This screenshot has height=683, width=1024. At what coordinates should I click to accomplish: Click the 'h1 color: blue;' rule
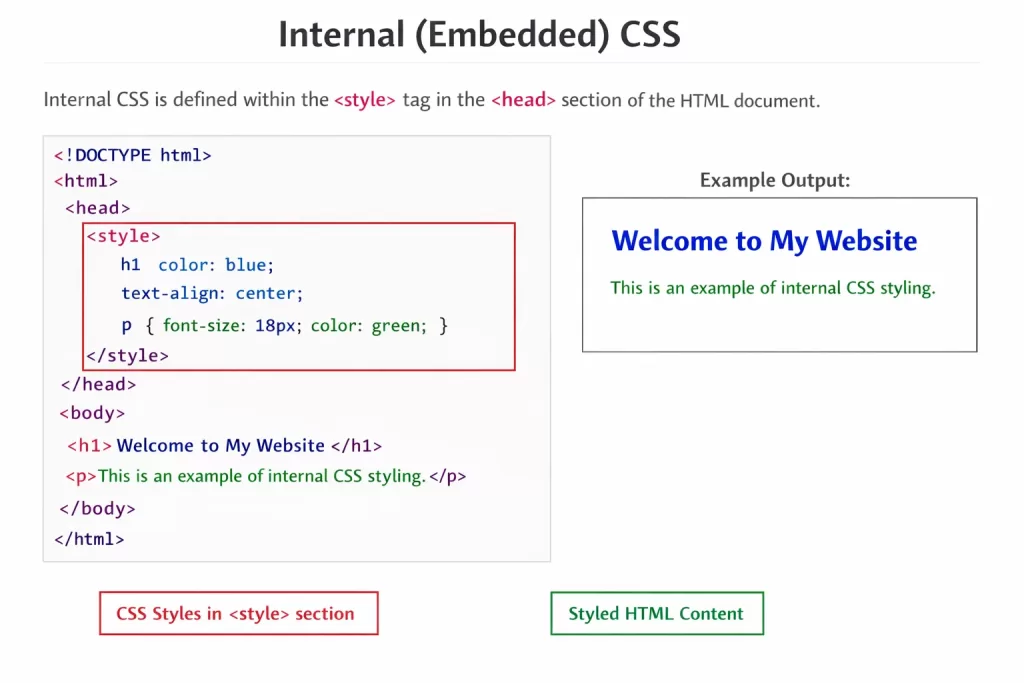[197, 265]
